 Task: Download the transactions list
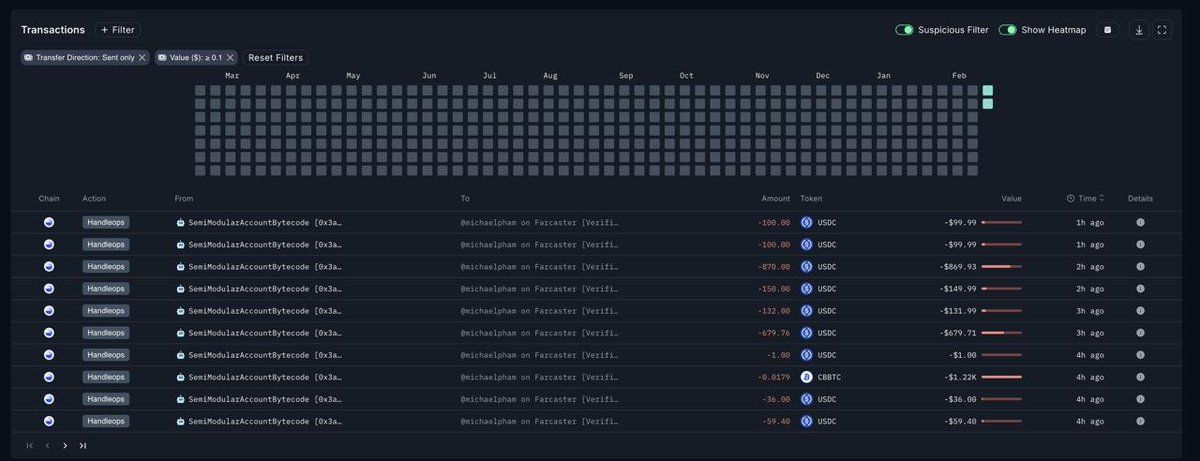click(1139, 30)
